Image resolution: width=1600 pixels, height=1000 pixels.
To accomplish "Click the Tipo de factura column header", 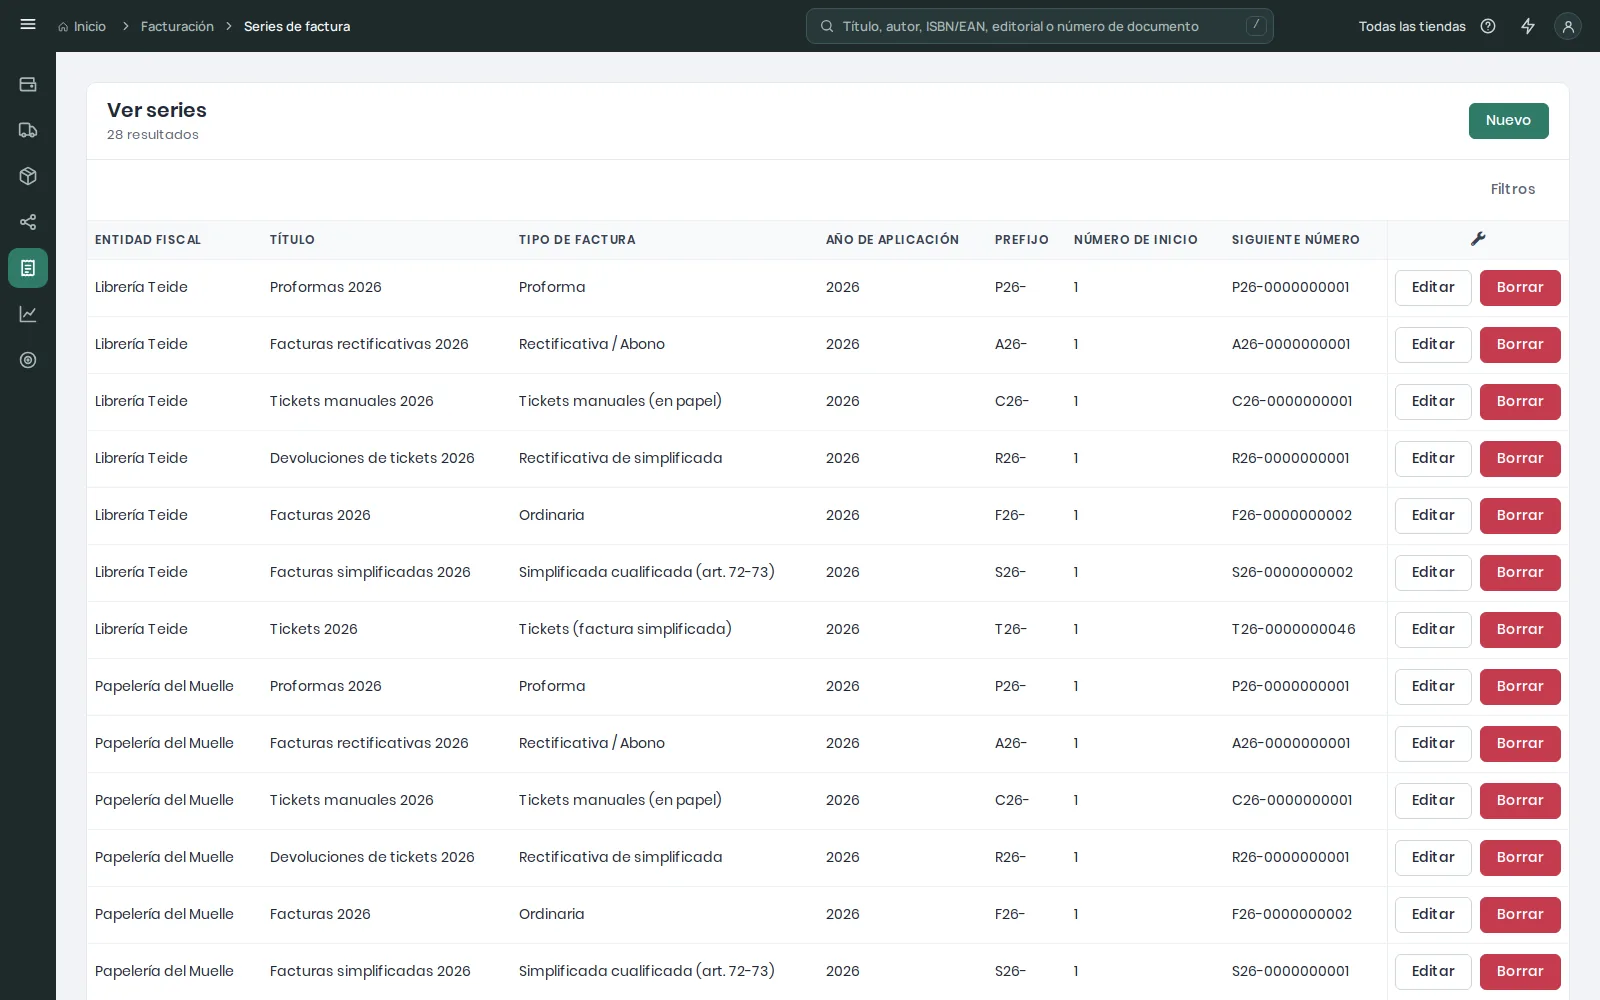I will coord(577,240).
